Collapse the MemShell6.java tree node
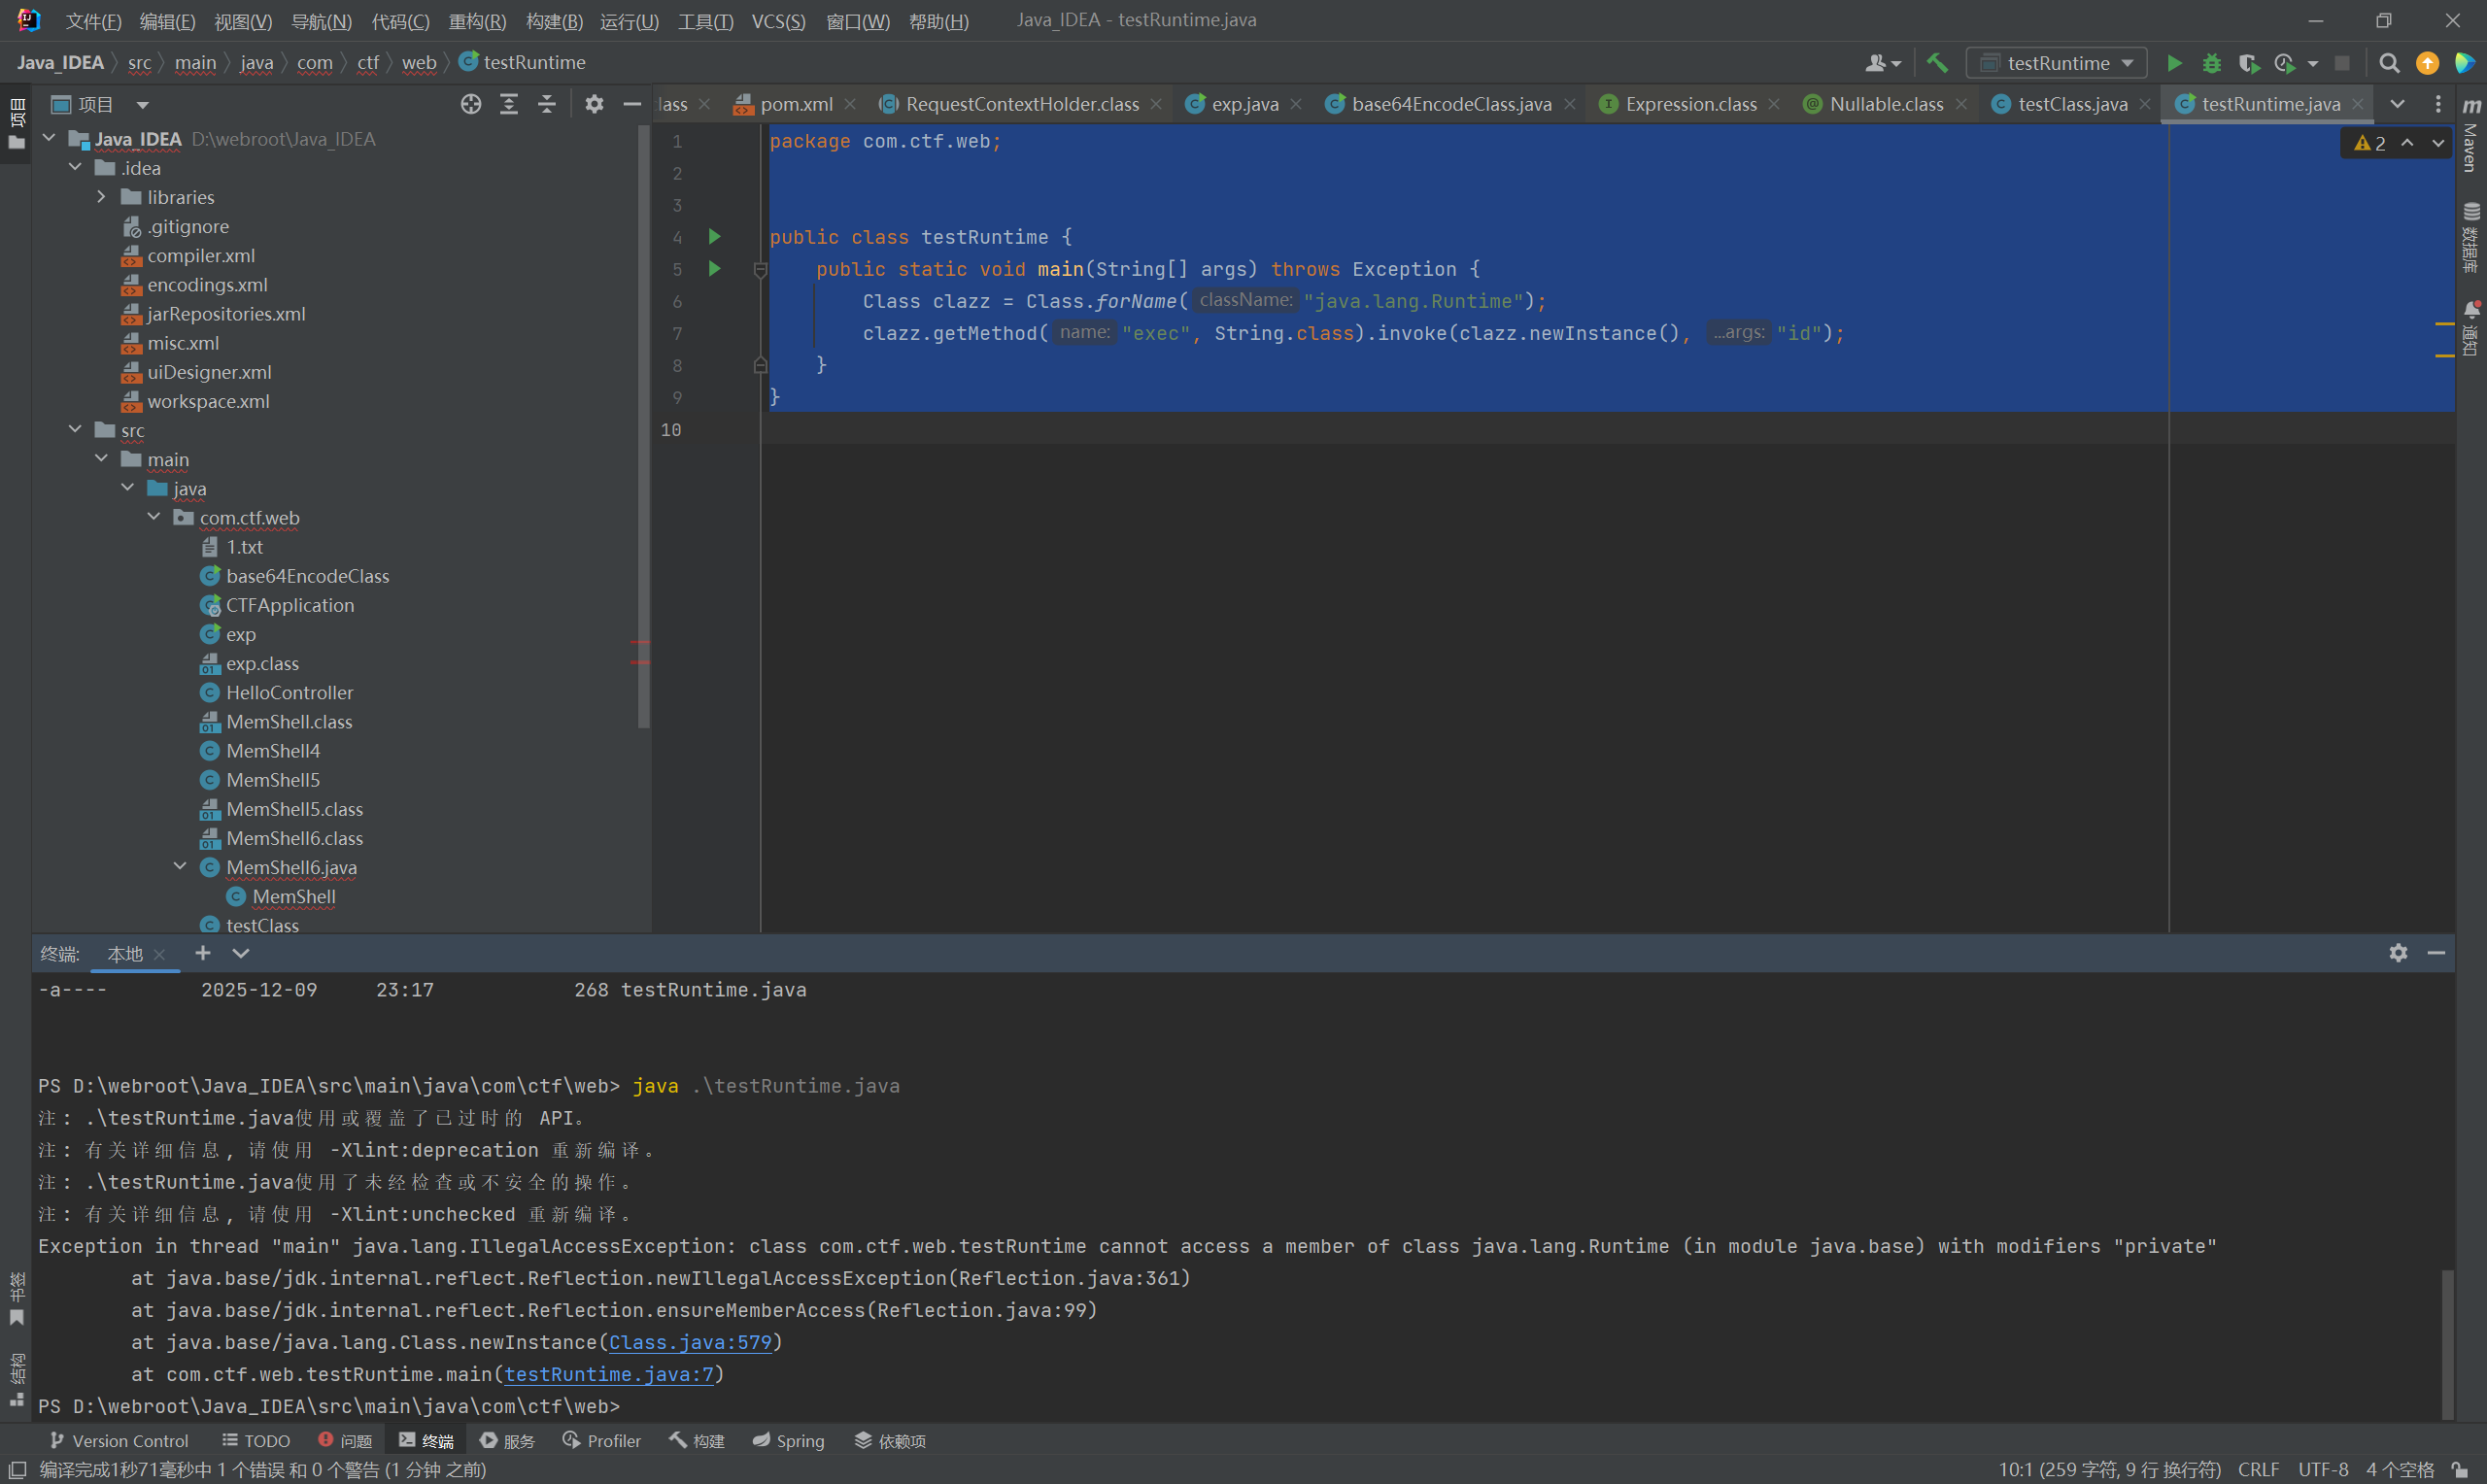Screen dimensions: 2487x1484 coord(180,867)
